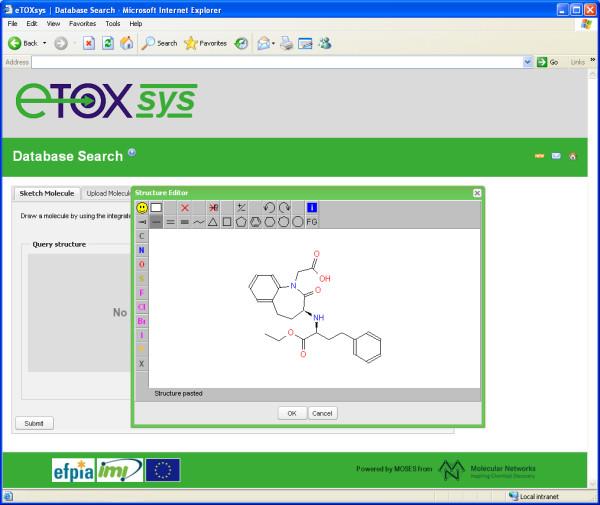Screen dimensions: 600x505
Task: Click the smiley face icon in Structure Editor
Action: (x=142, y=208)
